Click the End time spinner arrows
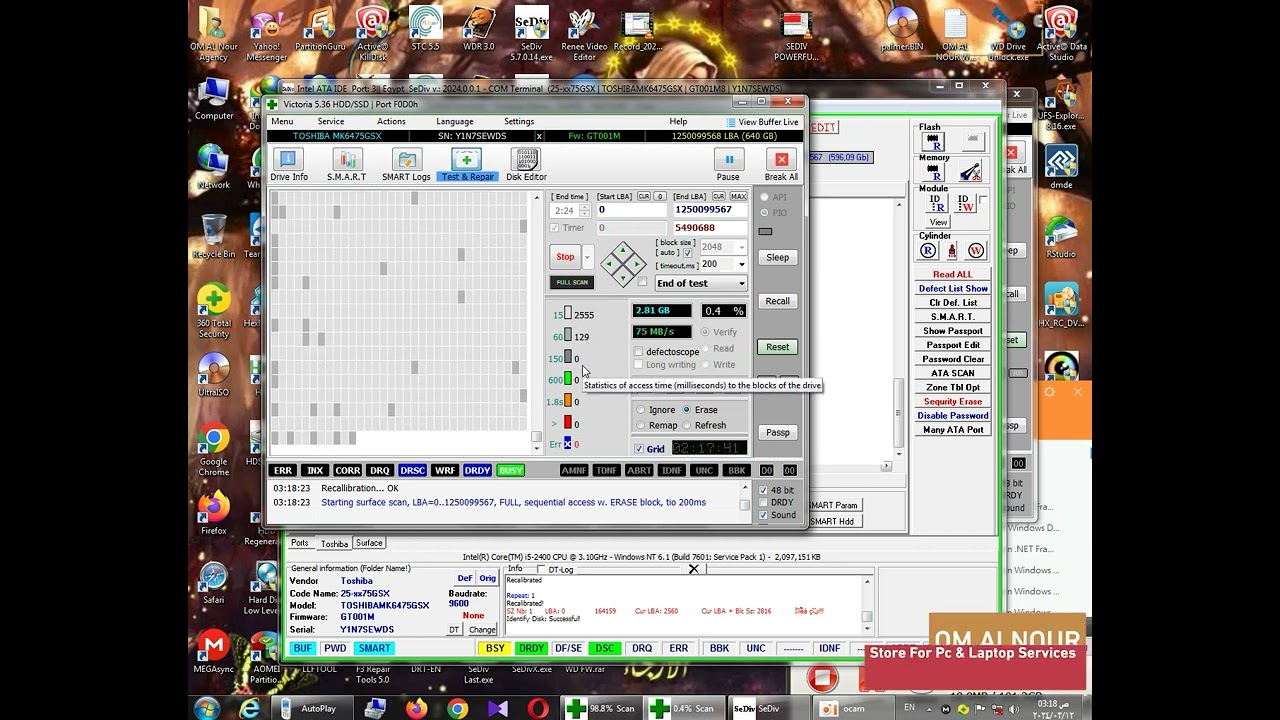Screen dimensions: 1280x720 [585, 211]
